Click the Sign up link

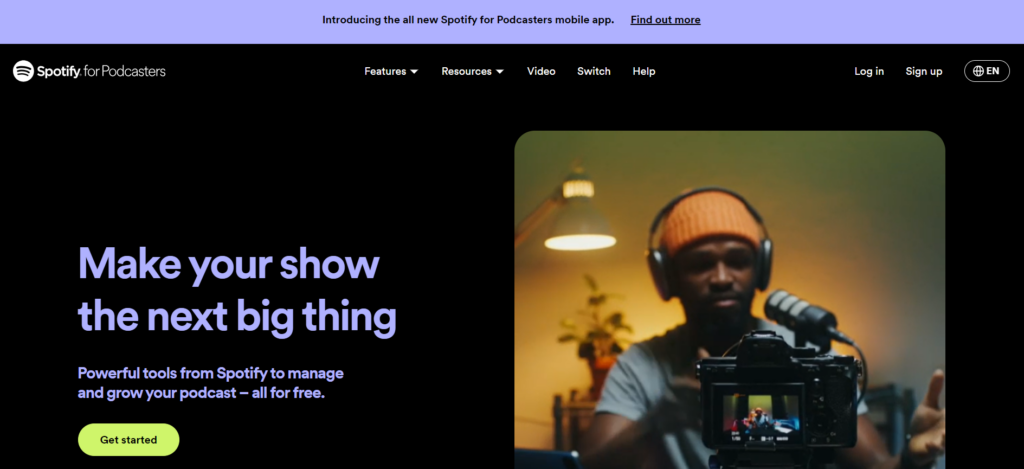(923, 71)
